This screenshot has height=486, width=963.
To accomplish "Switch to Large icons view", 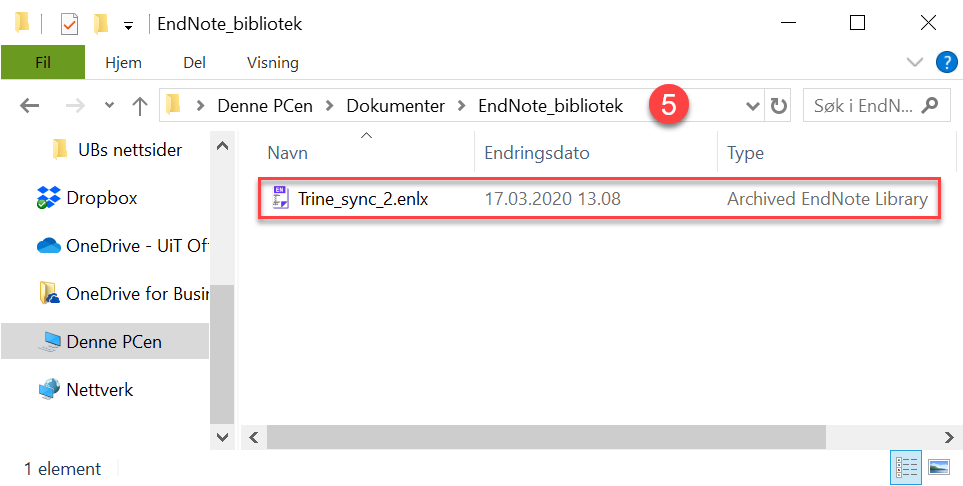I will point(938,467).
